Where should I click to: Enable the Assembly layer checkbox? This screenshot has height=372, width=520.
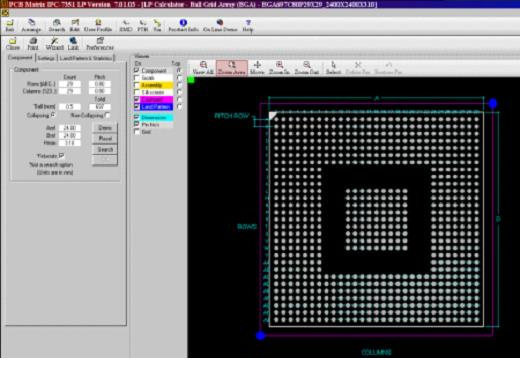pyautogui.click(x=137, y=85)
